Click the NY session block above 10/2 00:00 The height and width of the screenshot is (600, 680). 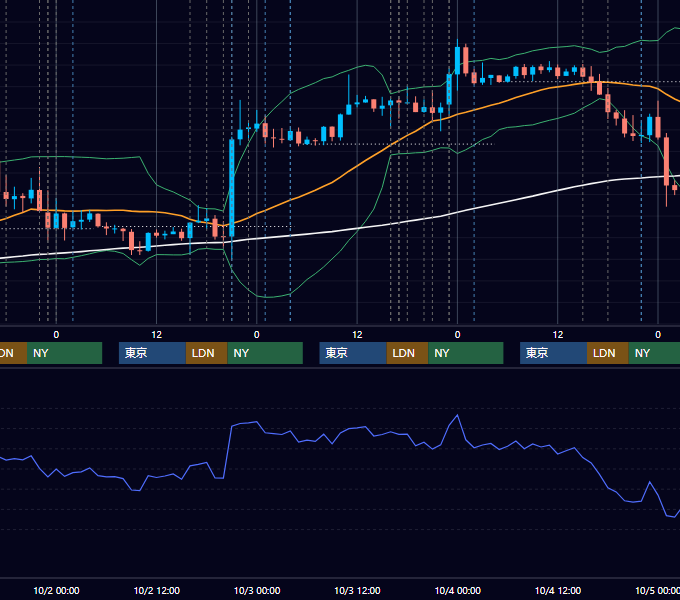click(64, 353)
